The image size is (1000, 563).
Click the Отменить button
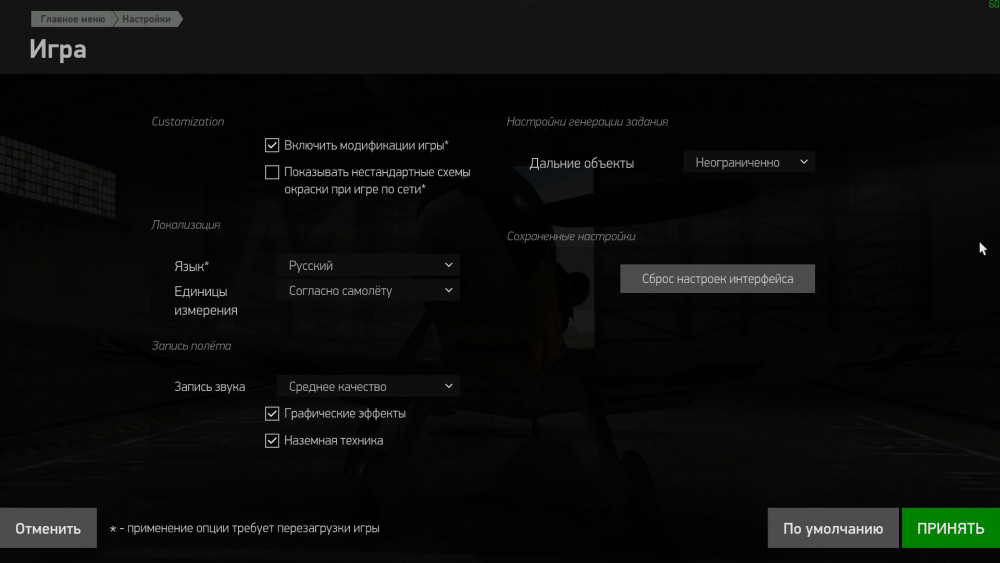[x=48, y=528]
